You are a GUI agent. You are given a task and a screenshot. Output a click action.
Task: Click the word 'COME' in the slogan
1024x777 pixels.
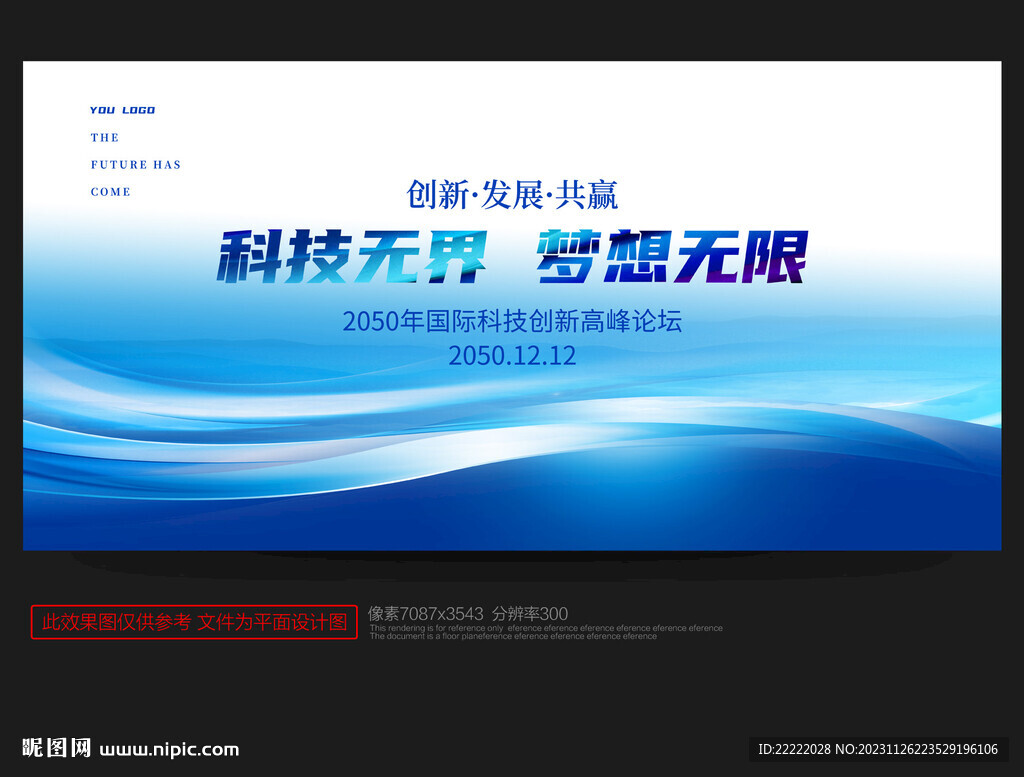(x=110, y=192)
